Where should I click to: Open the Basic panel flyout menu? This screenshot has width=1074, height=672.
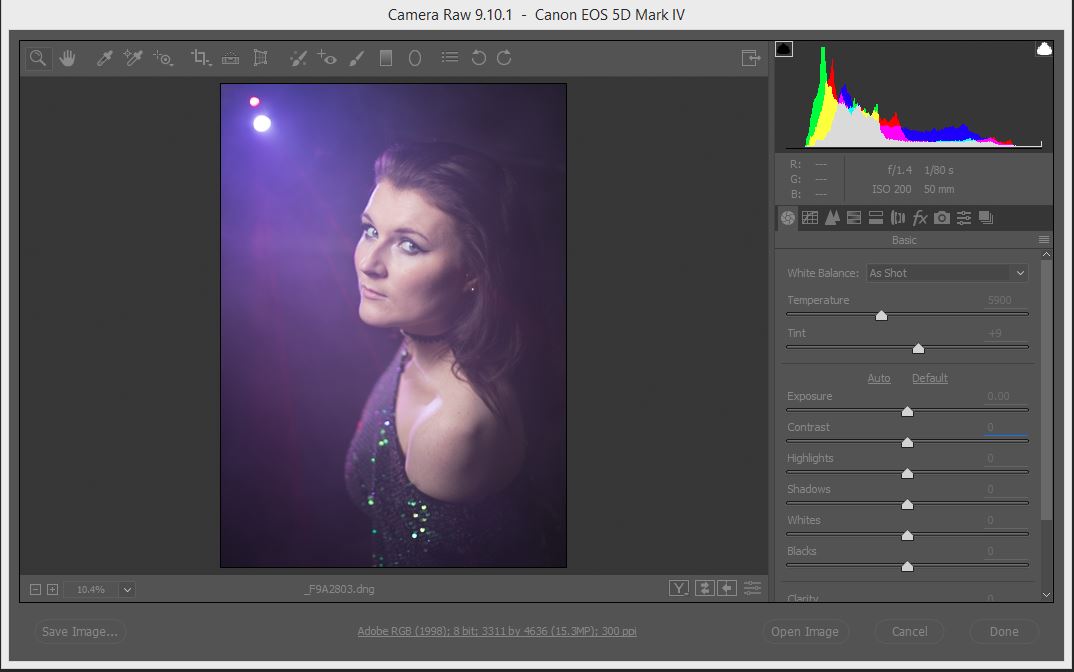pyautogui.click(x=1044, y=240)
